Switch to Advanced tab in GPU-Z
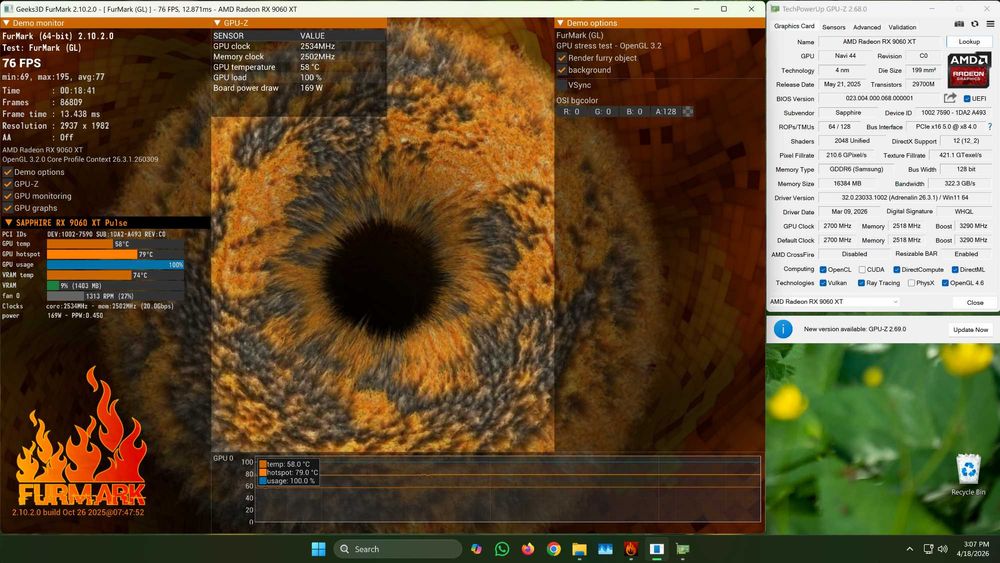Screen dimensions: 1000x563 click(867, 27)
